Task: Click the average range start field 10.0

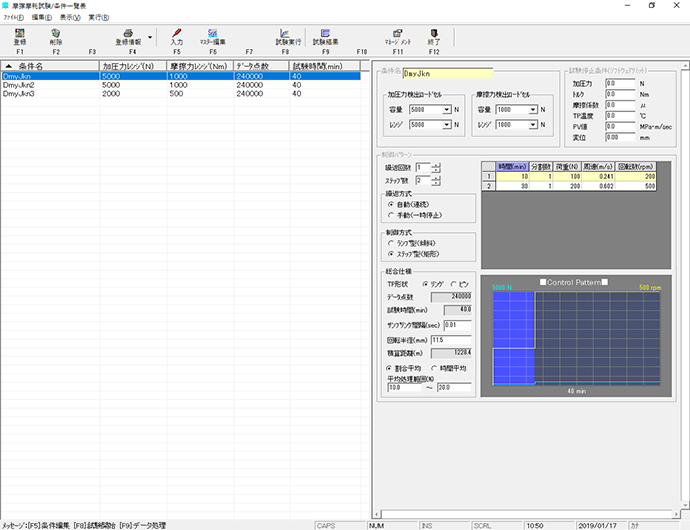Action: click(x=404, y=388)
